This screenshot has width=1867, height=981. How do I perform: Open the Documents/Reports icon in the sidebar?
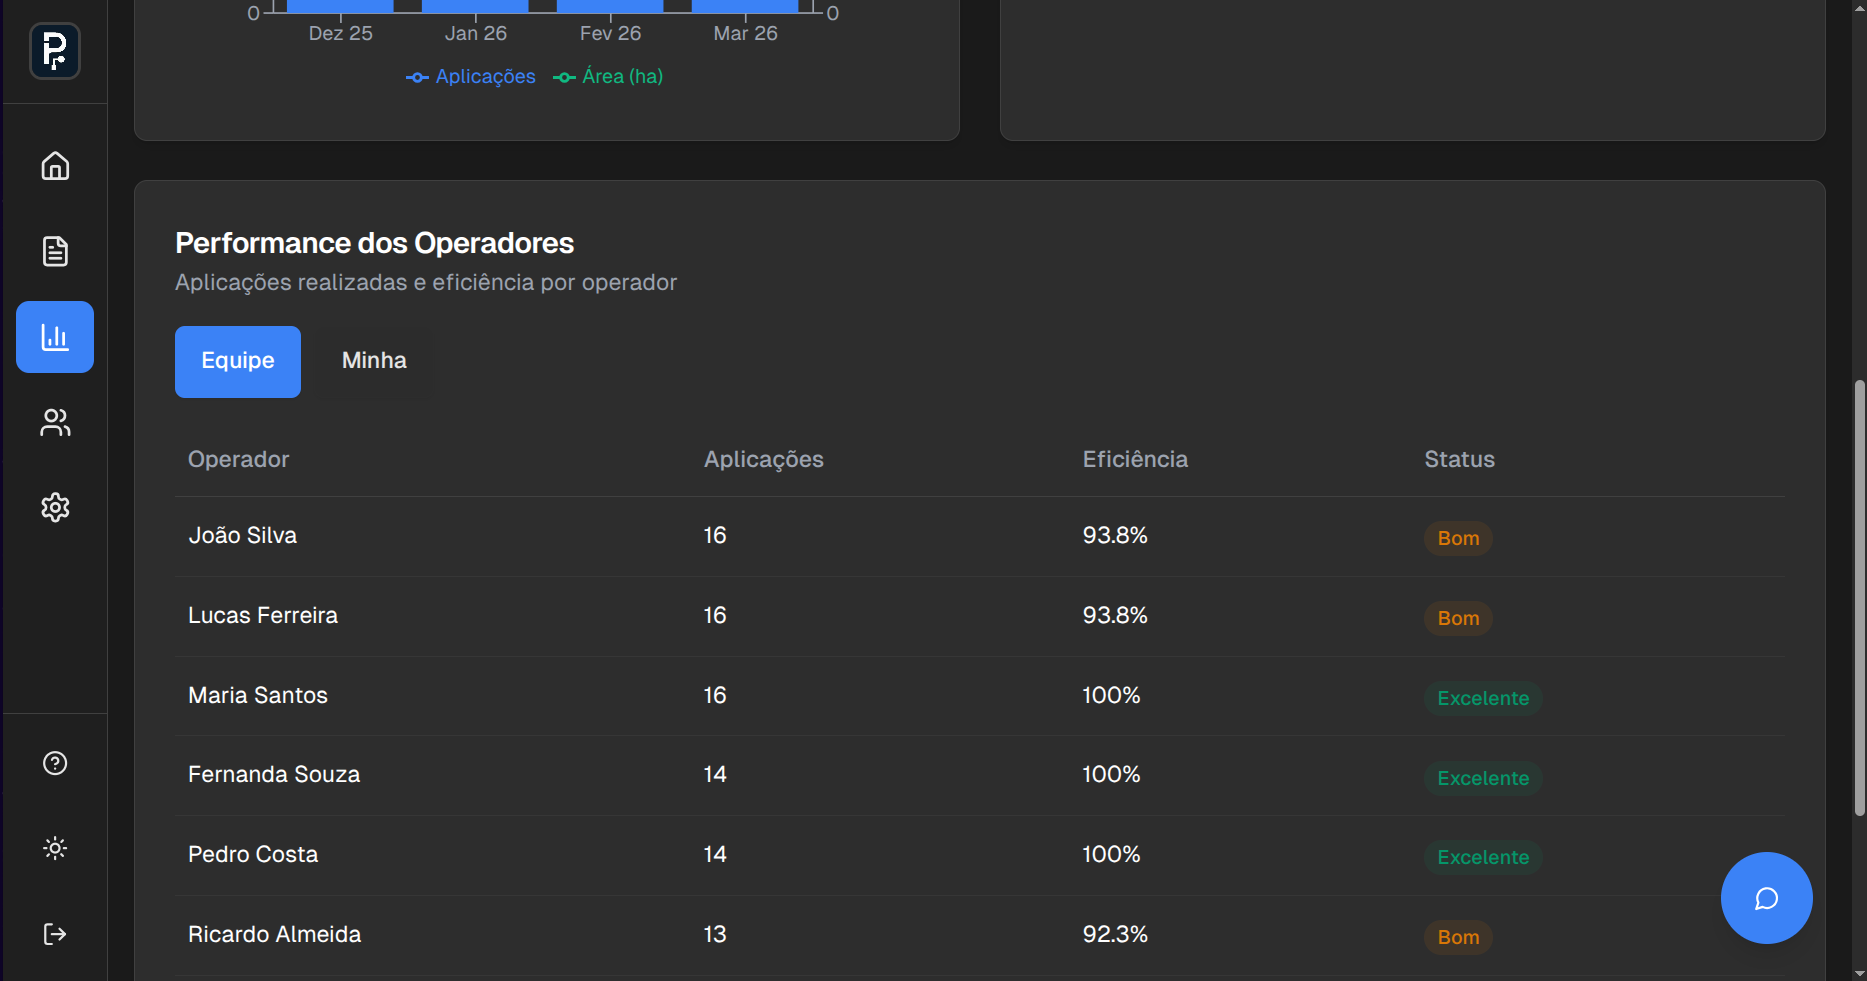(x=54, y=251)
